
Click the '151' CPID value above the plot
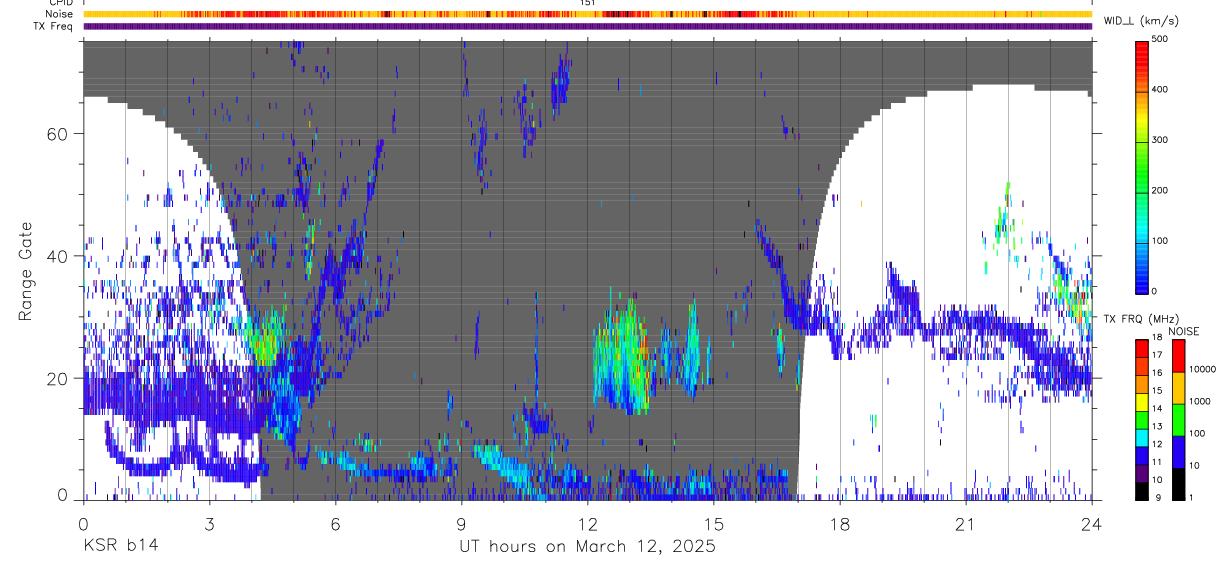tap(588, 3)
